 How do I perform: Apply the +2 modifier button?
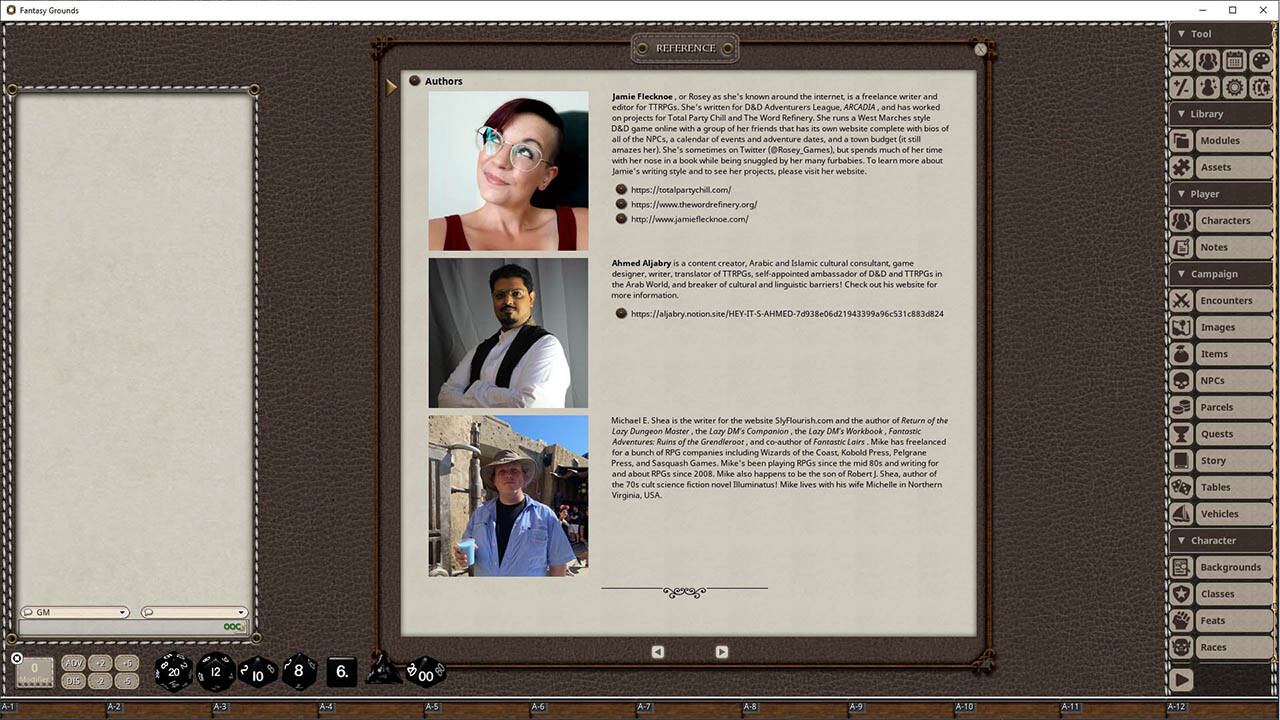(x=100, y=662)
